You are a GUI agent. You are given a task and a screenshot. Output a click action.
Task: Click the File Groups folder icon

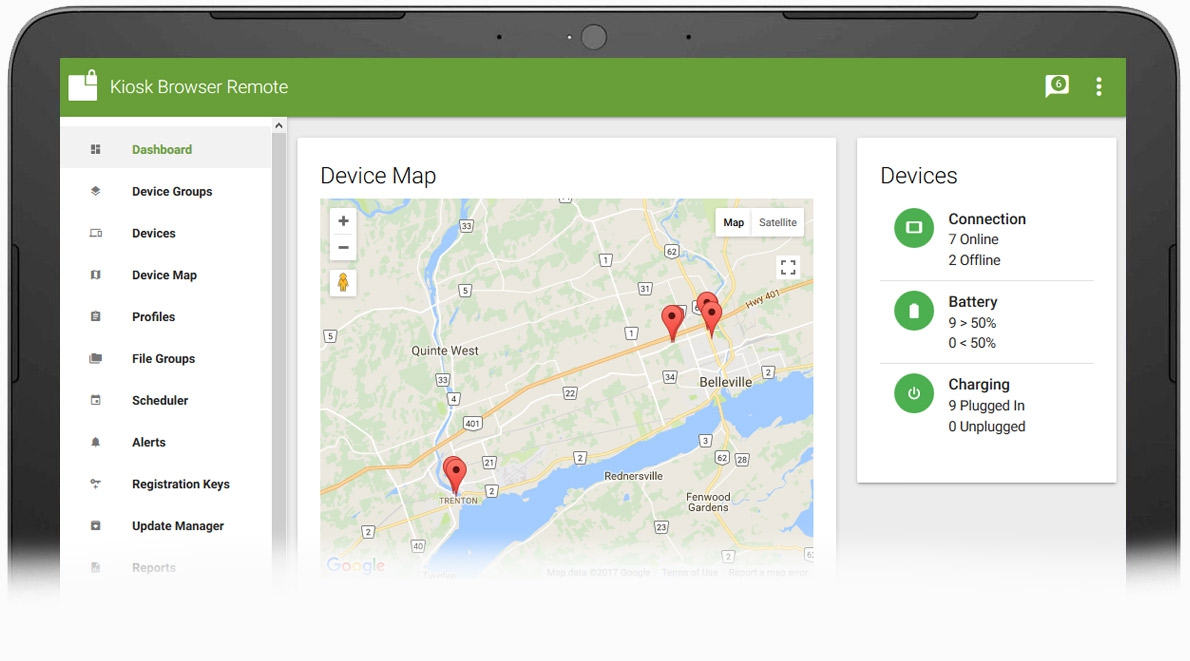[96, 358]
